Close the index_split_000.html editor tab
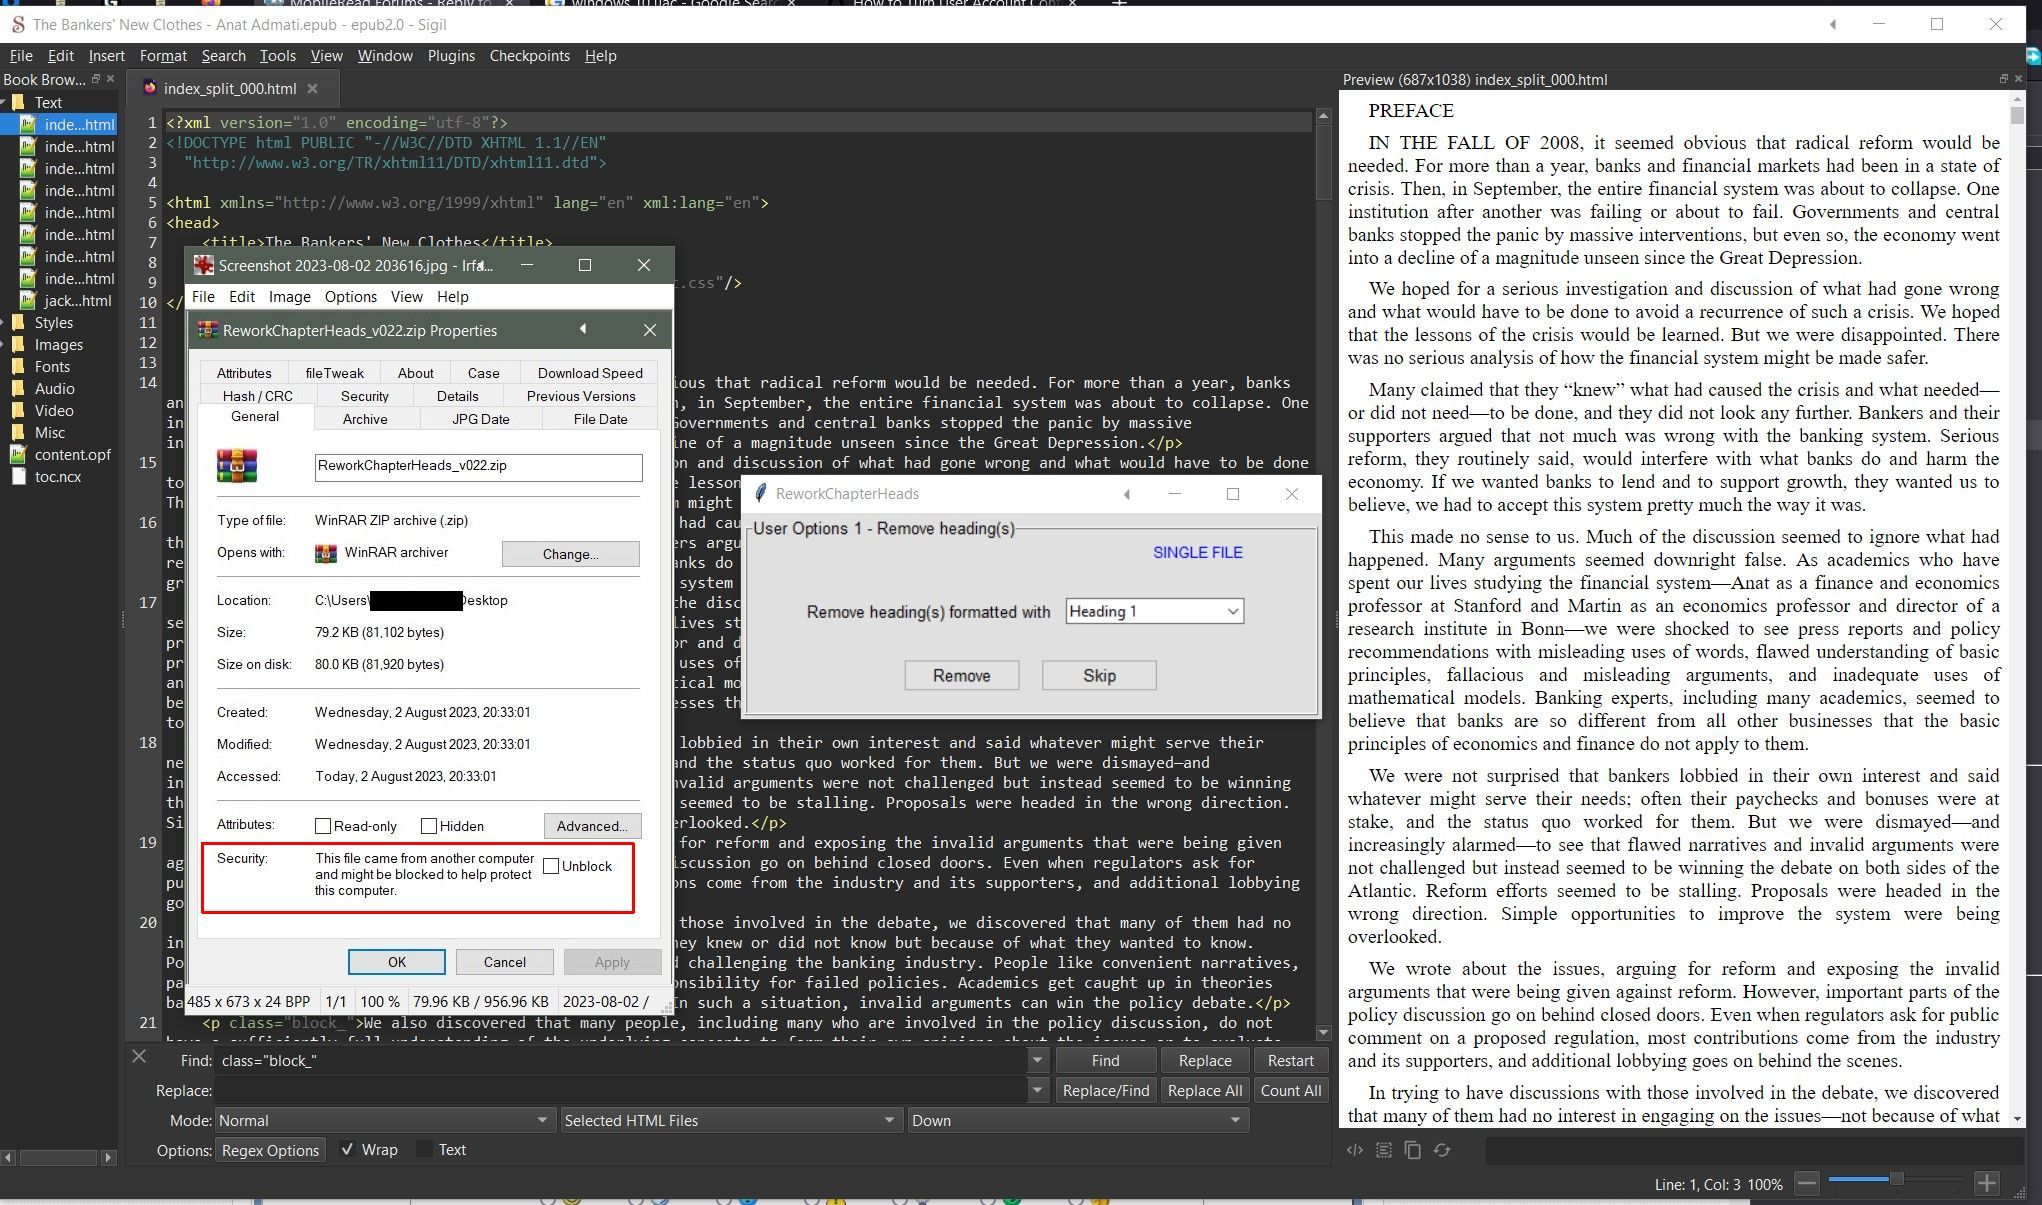 (x=312, y=89)
